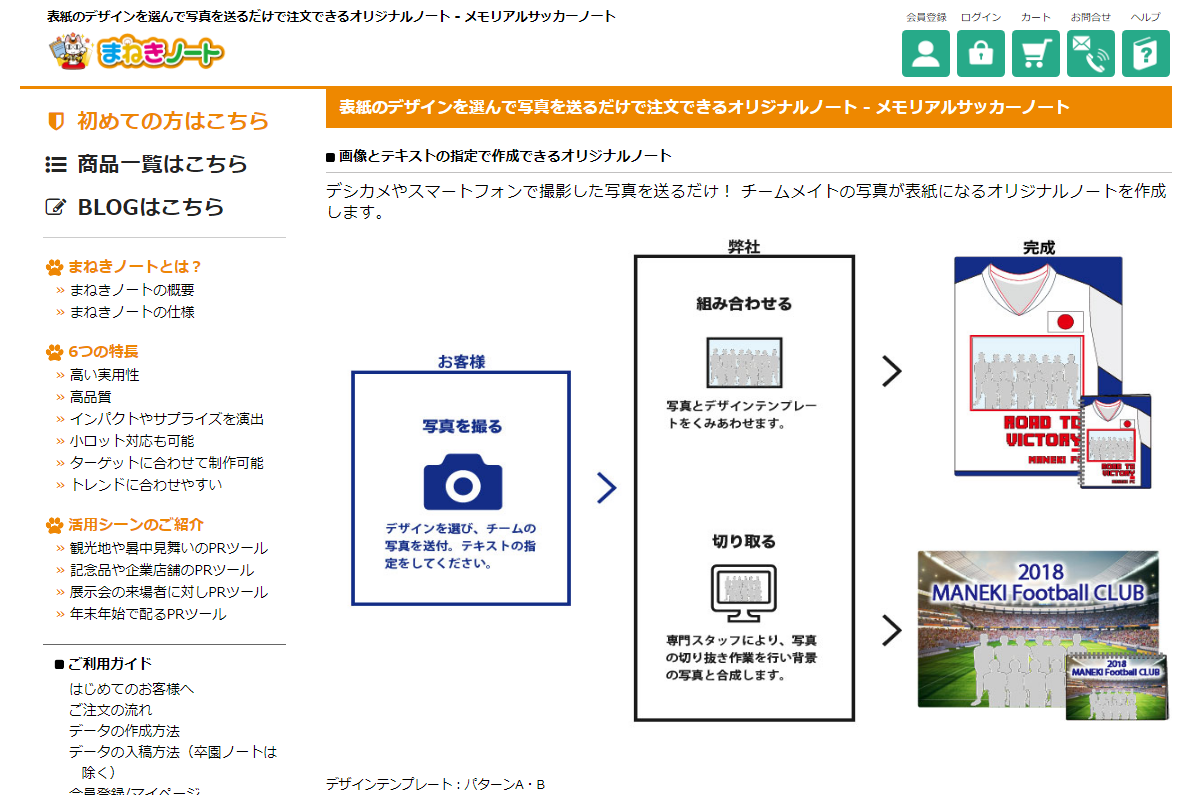Open まねきノートの概要 link
This screenshot has height=795, width=1199.
tap(132, 290)
